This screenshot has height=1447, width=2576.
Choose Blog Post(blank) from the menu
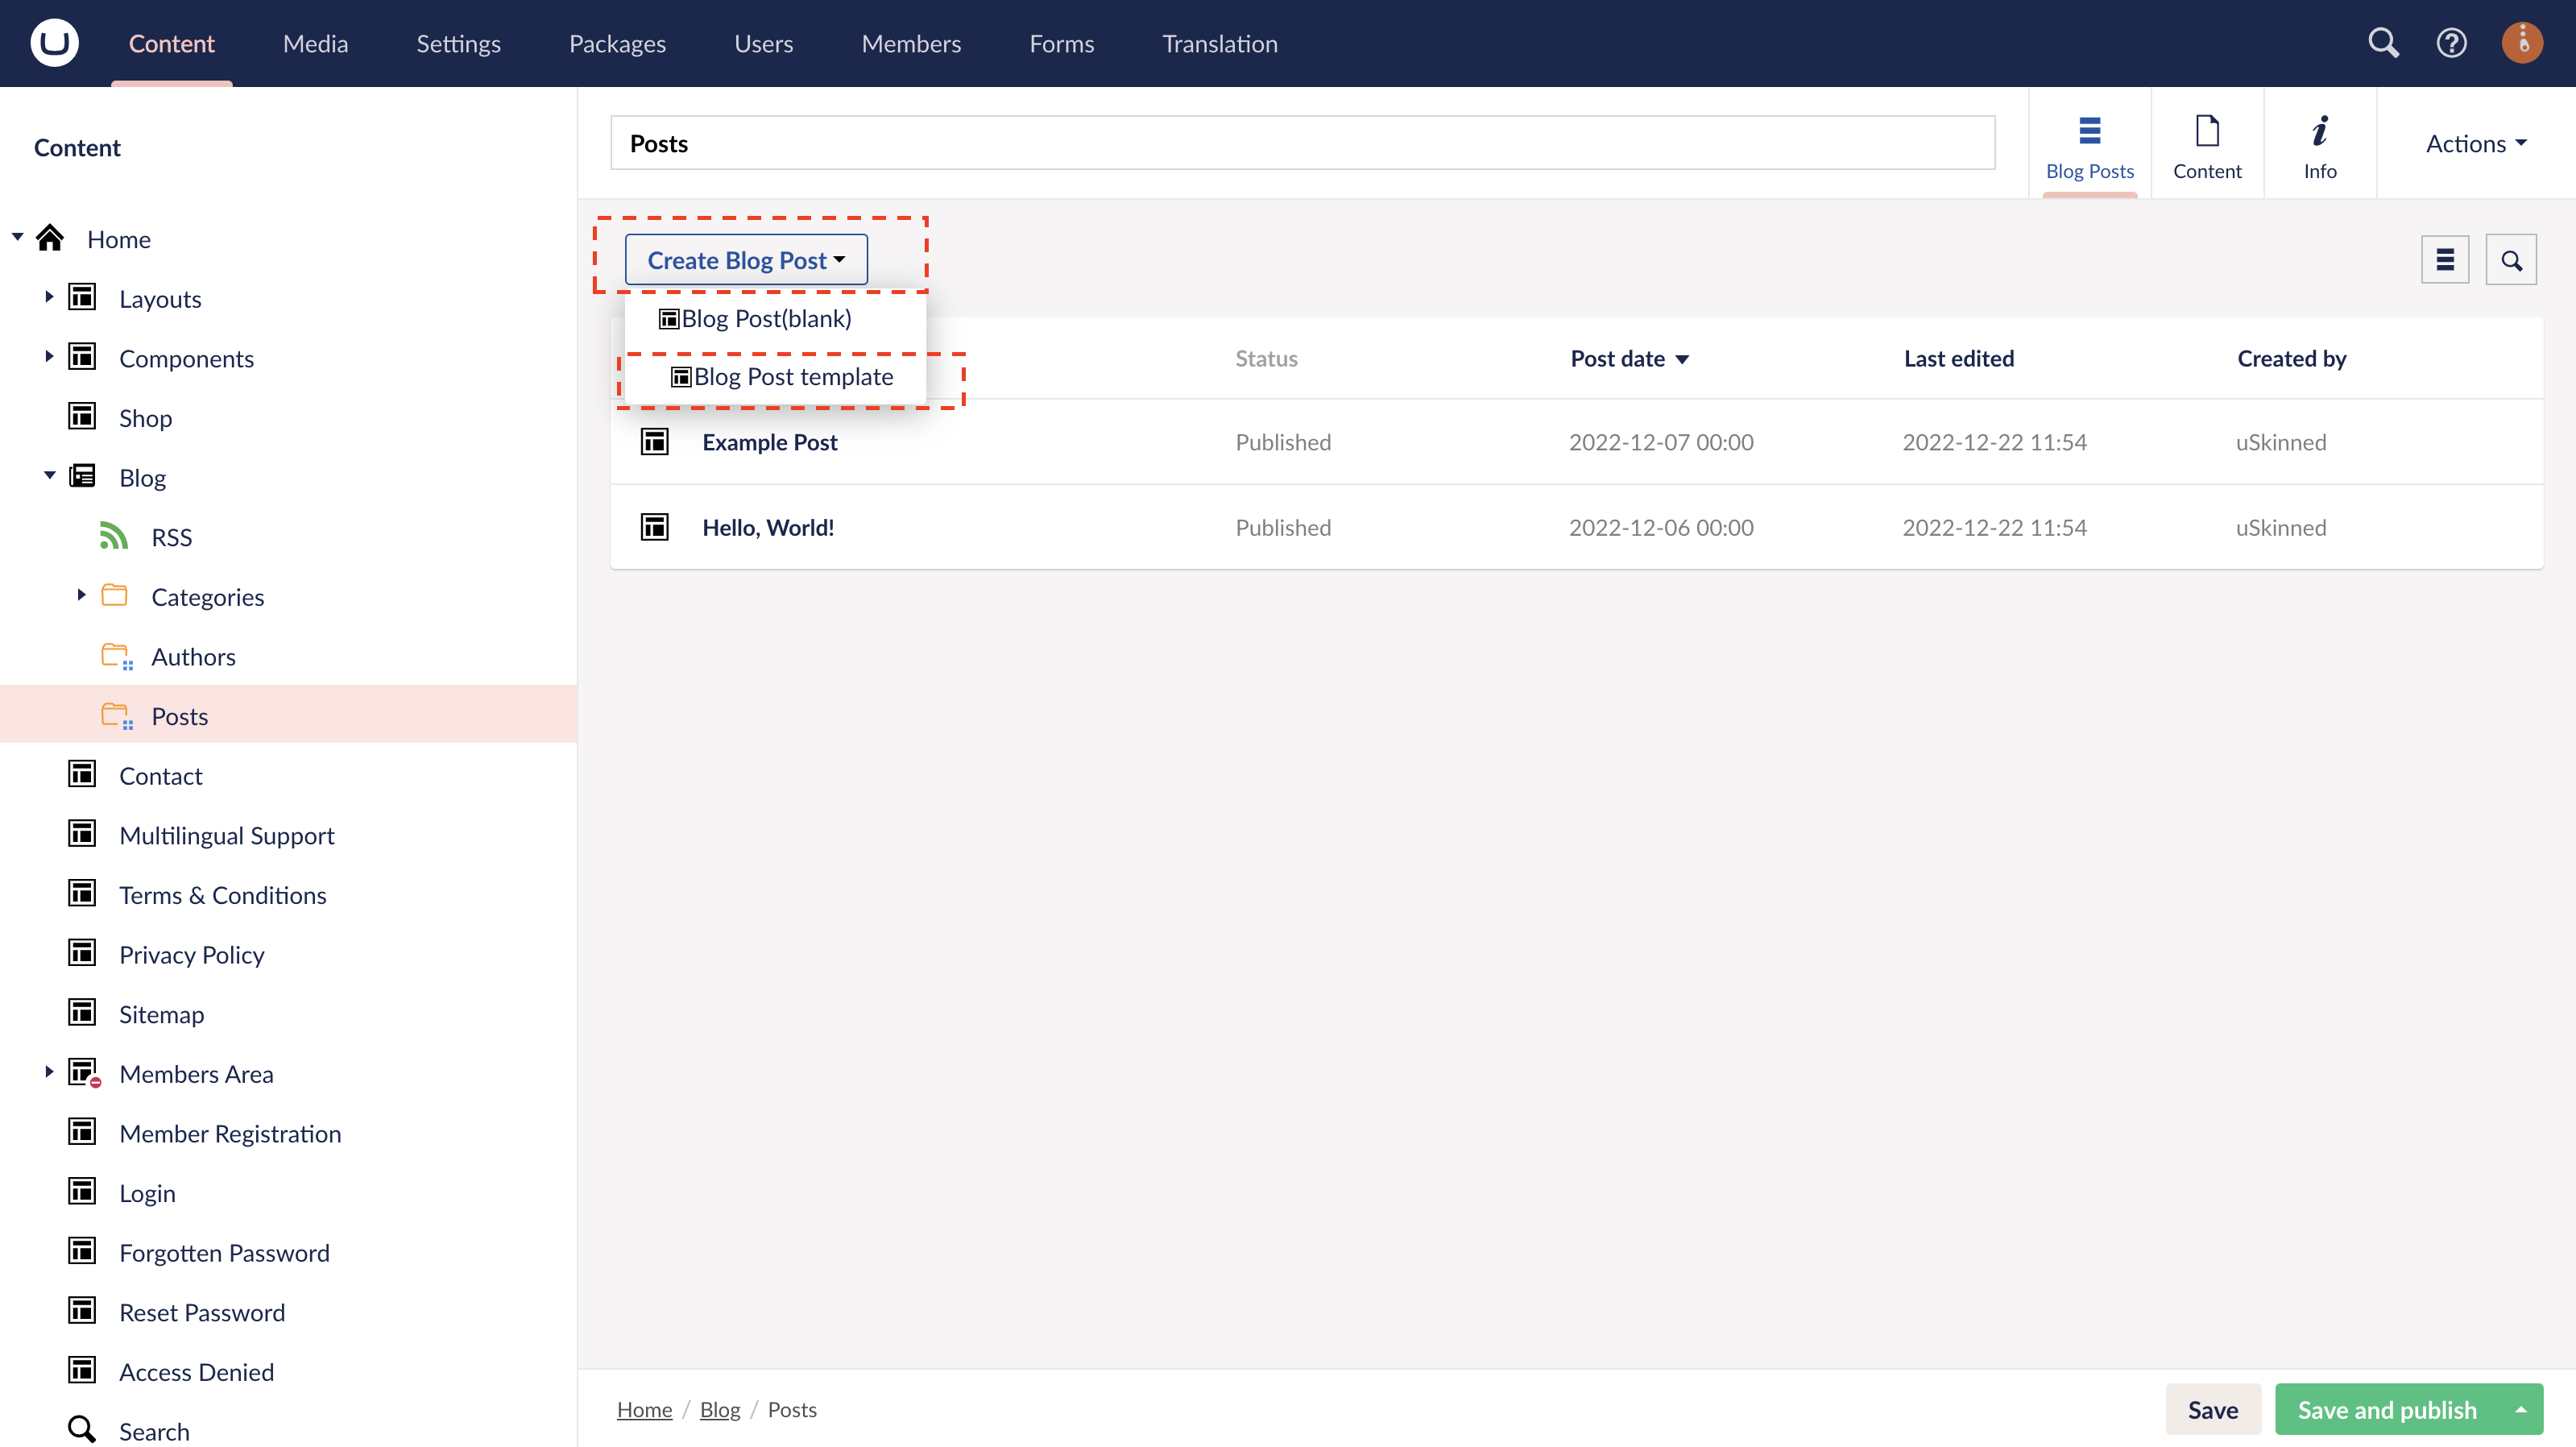[x=755, y=319]
